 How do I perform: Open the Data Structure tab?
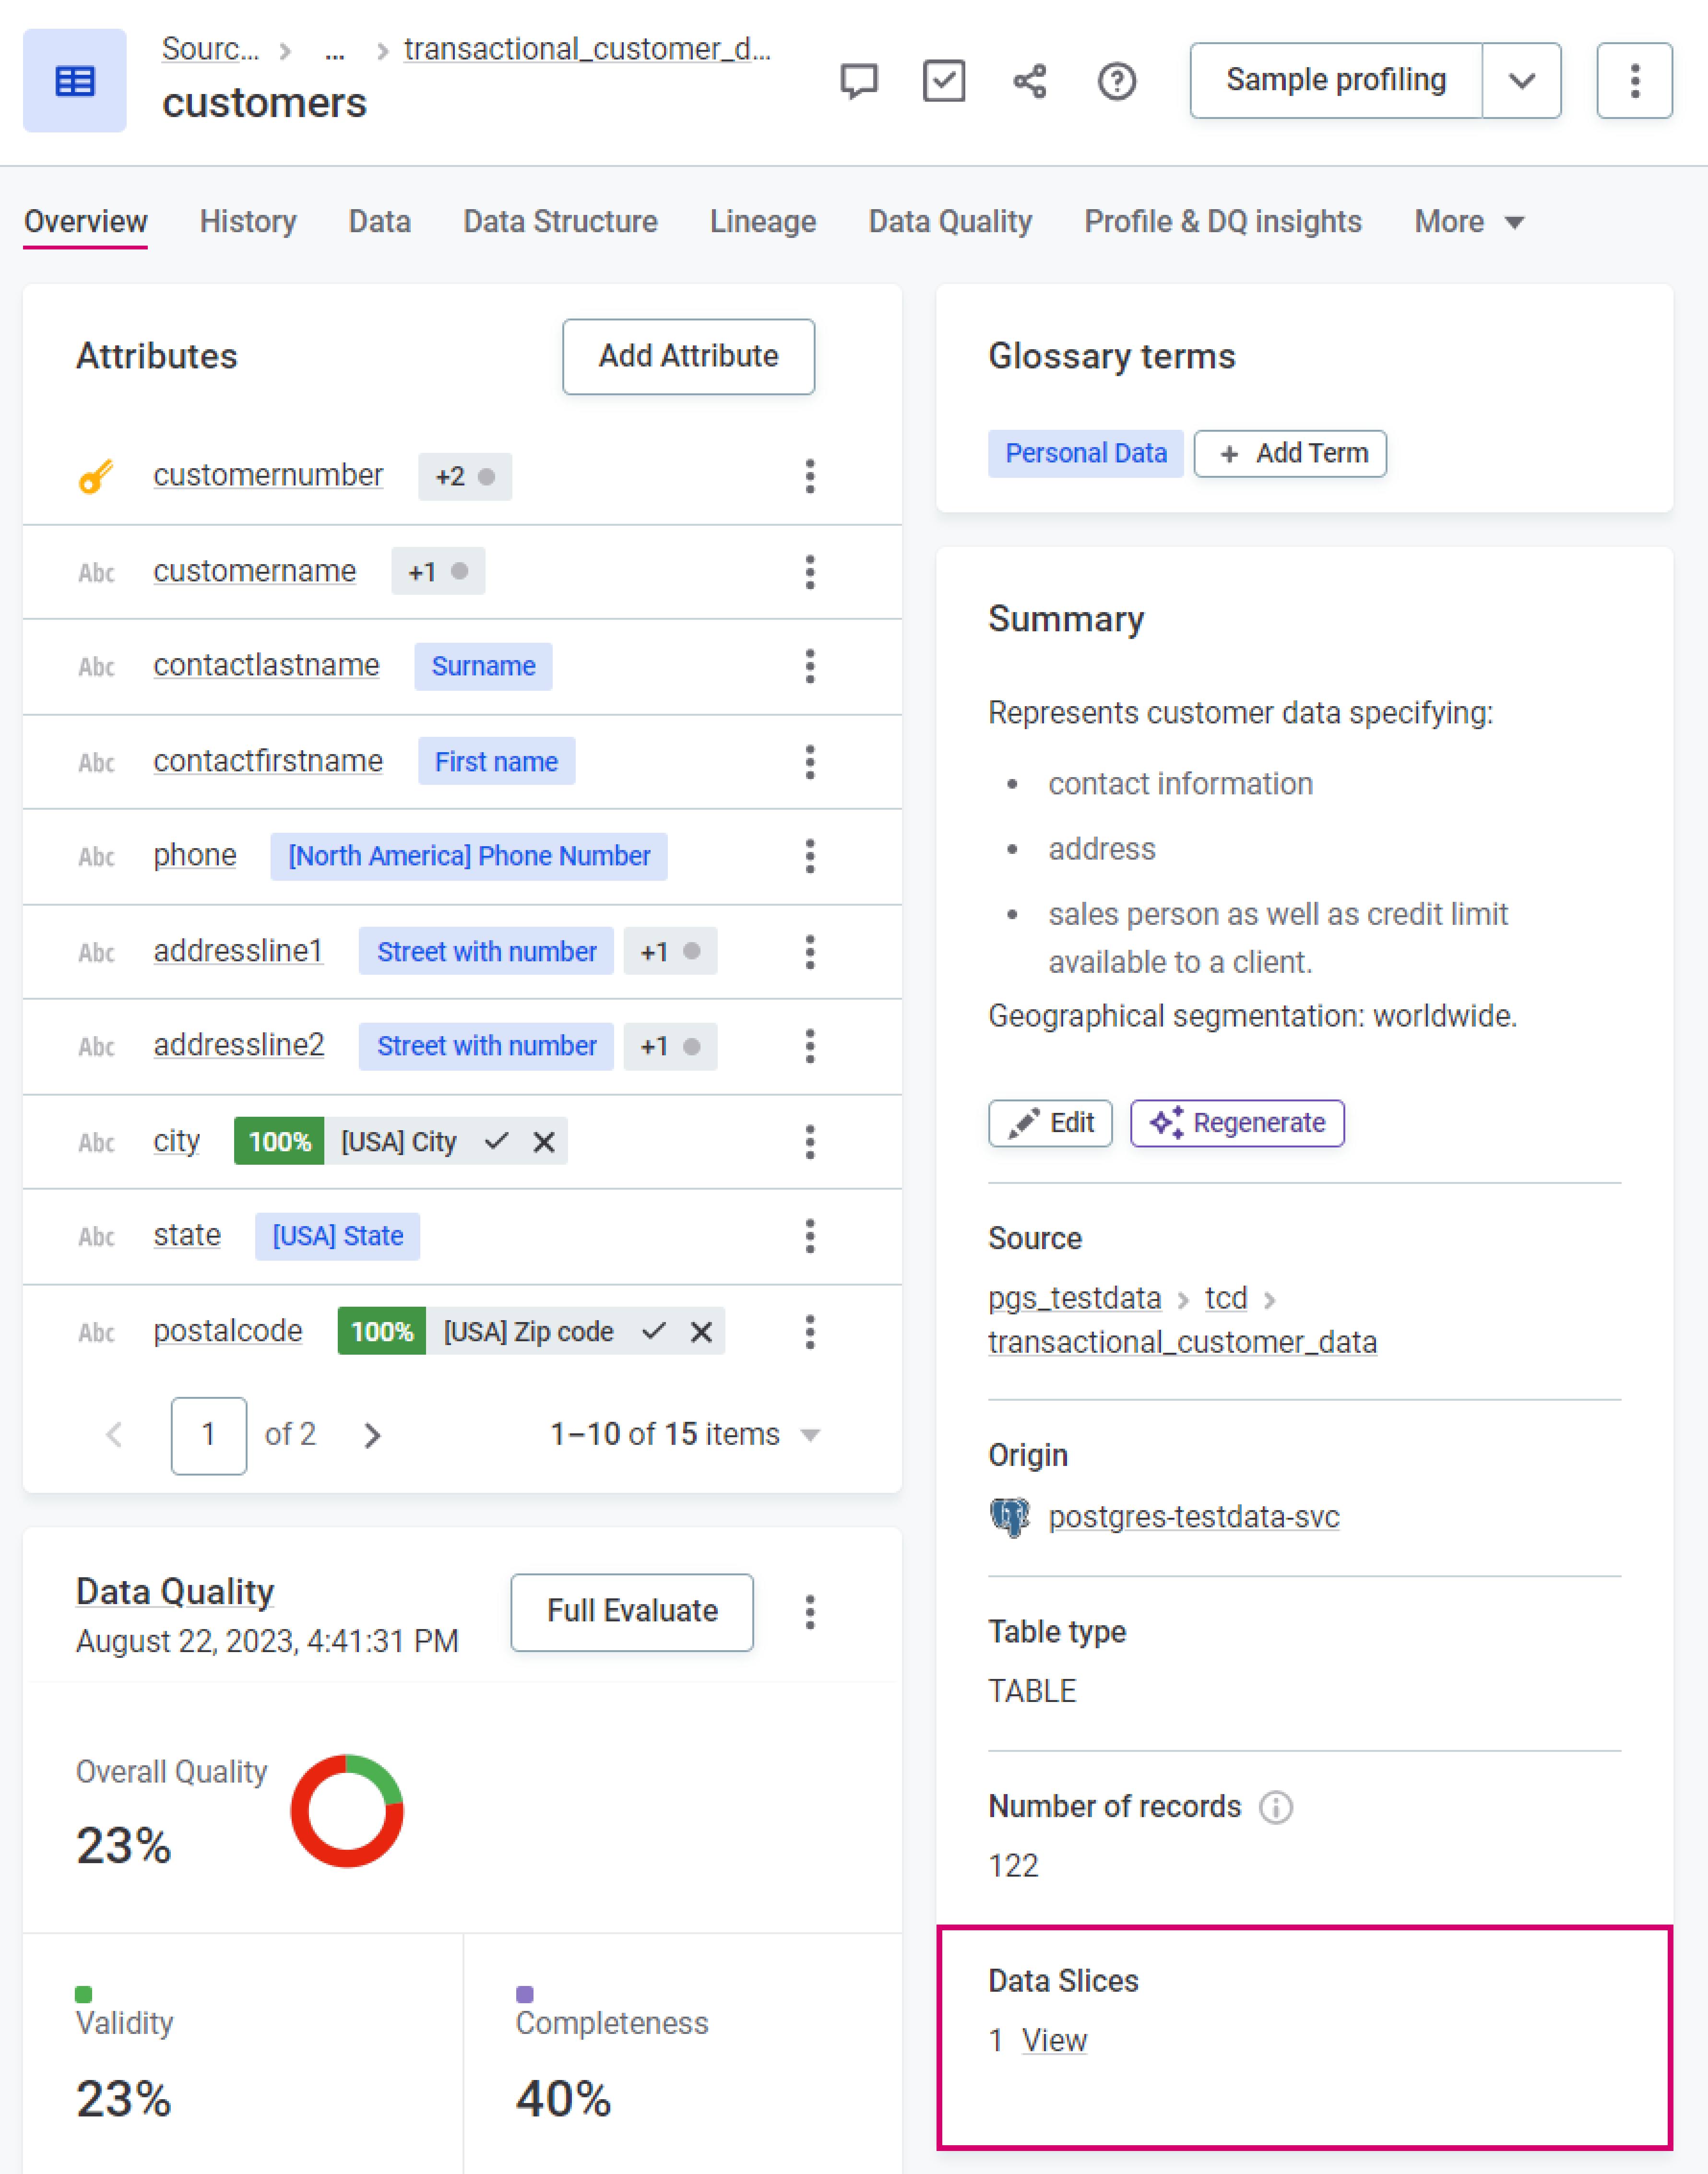coord(560,221)
